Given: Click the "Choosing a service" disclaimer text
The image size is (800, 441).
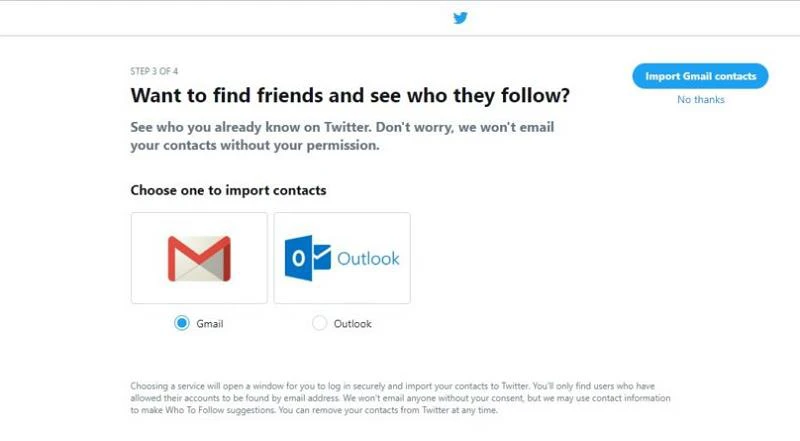Looking at the screenshot, I should point(200,385).
